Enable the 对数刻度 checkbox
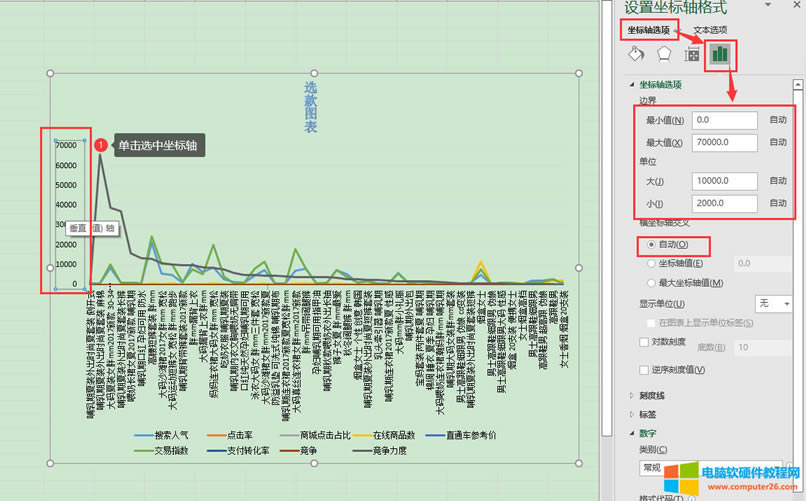Screen dimensions: 806x501 coord(643,342)
